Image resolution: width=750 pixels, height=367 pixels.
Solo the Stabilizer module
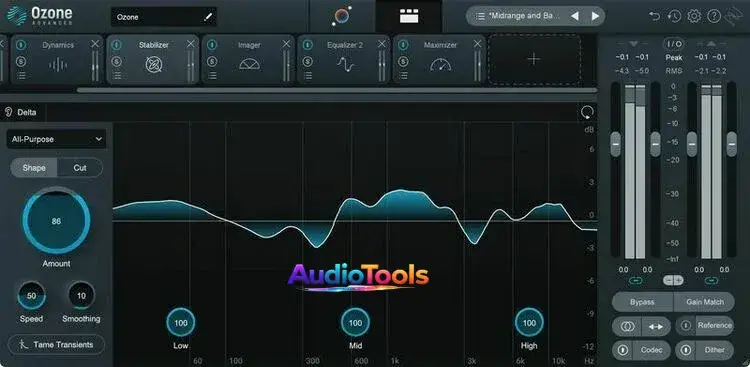pyautogui.click(x=116, y=61)
